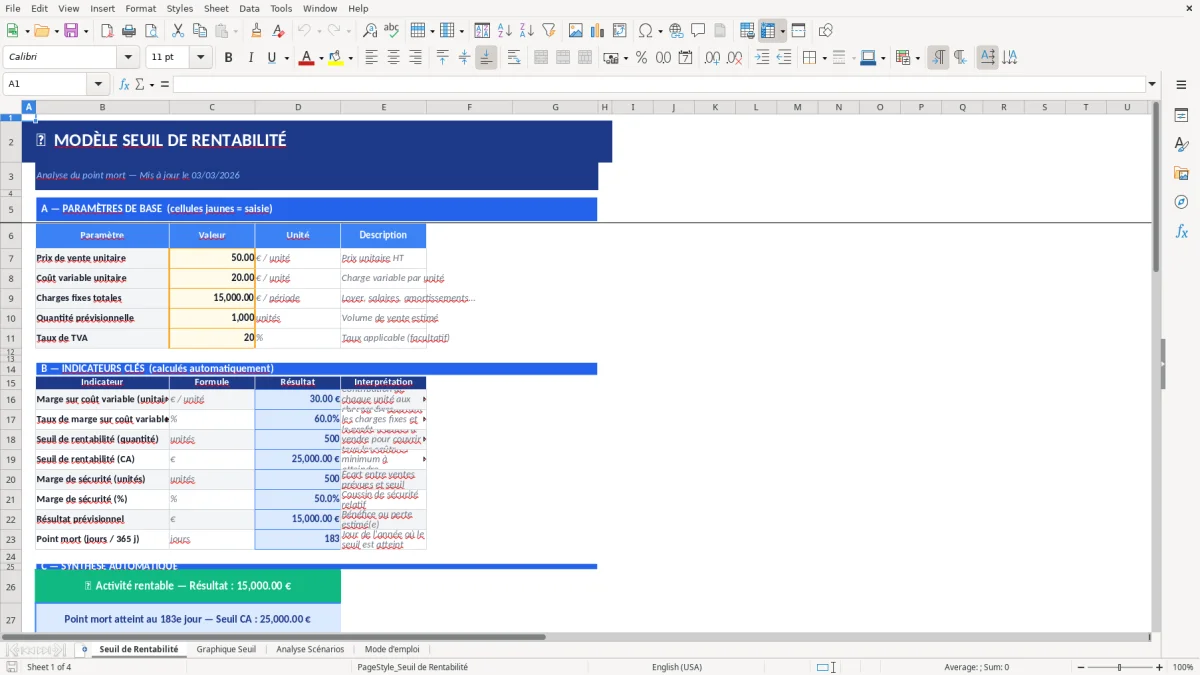Apply percent format with the % icon
The width and height of the screenshot is (1200, 675).
point(643,57)
